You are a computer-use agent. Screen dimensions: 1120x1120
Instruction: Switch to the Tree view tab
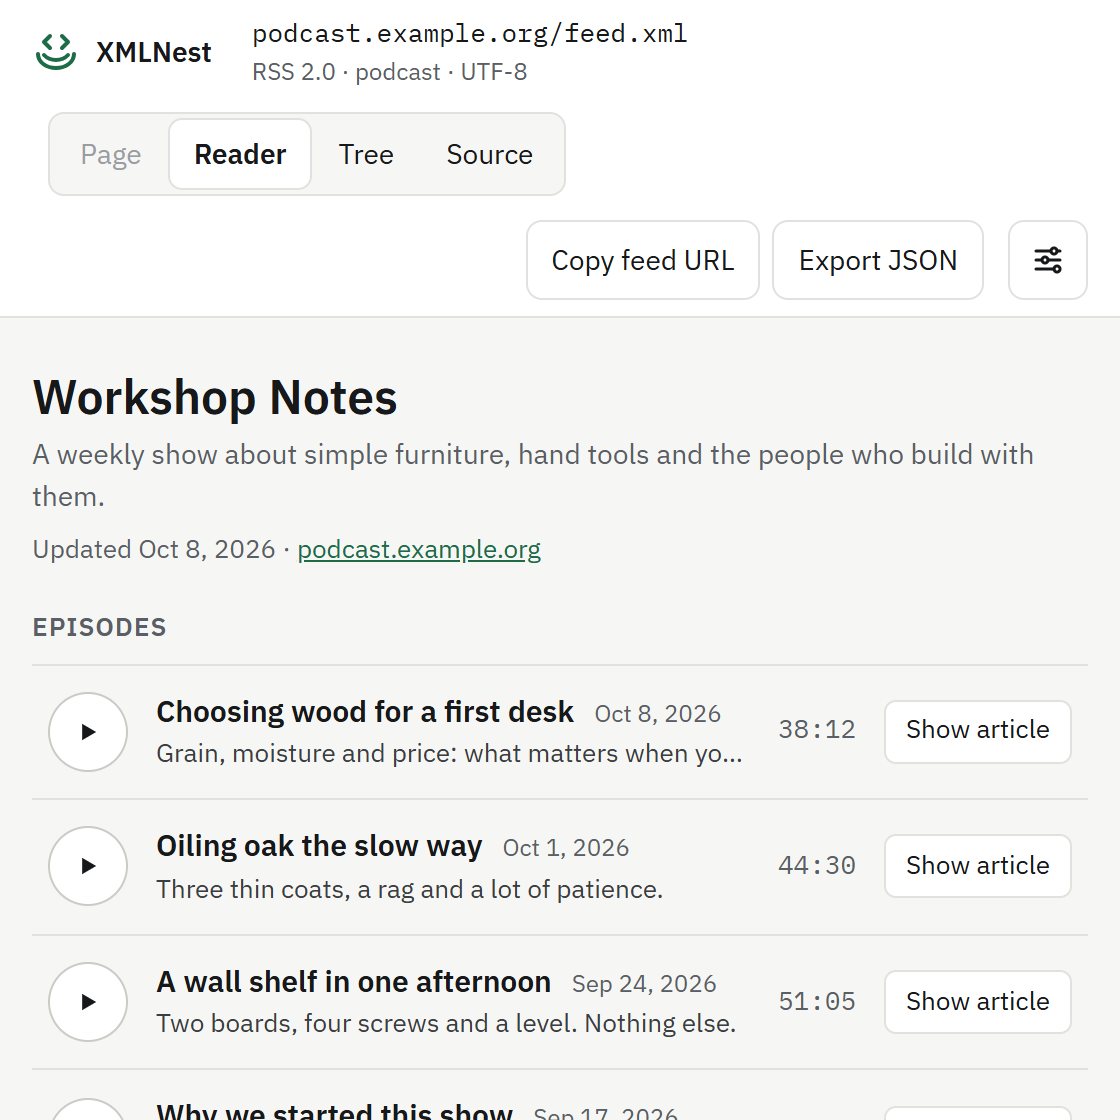click(x=366, y=154)
